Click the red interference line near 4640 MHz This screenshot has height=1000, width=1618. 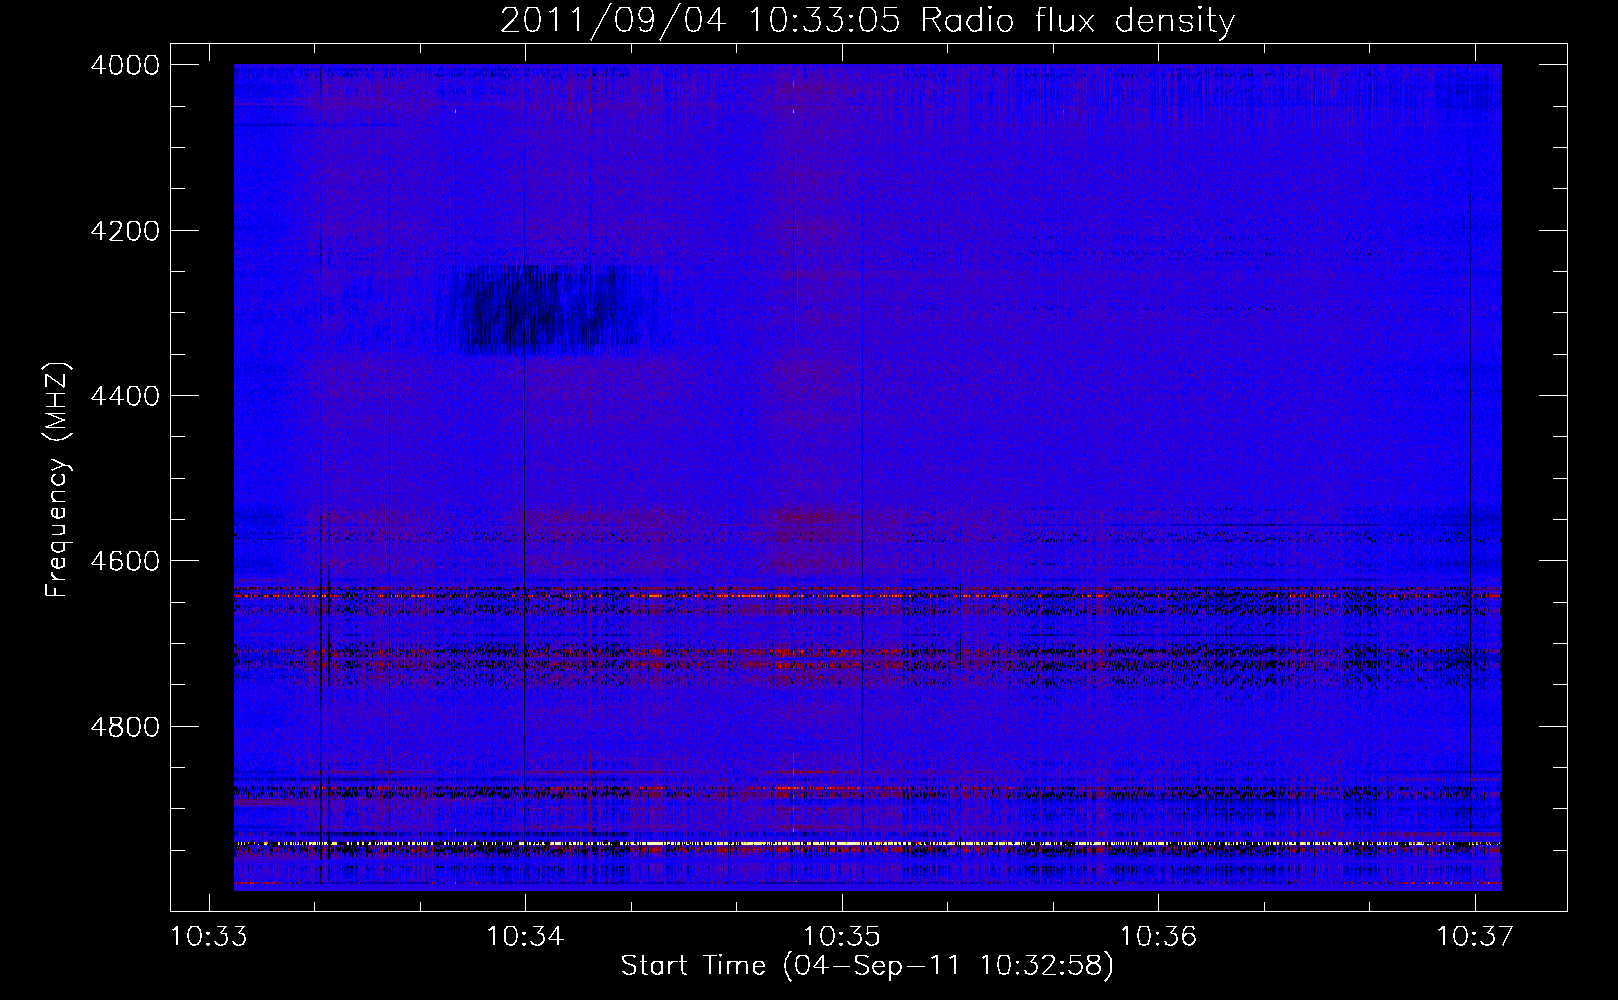[x=867, y=596]
